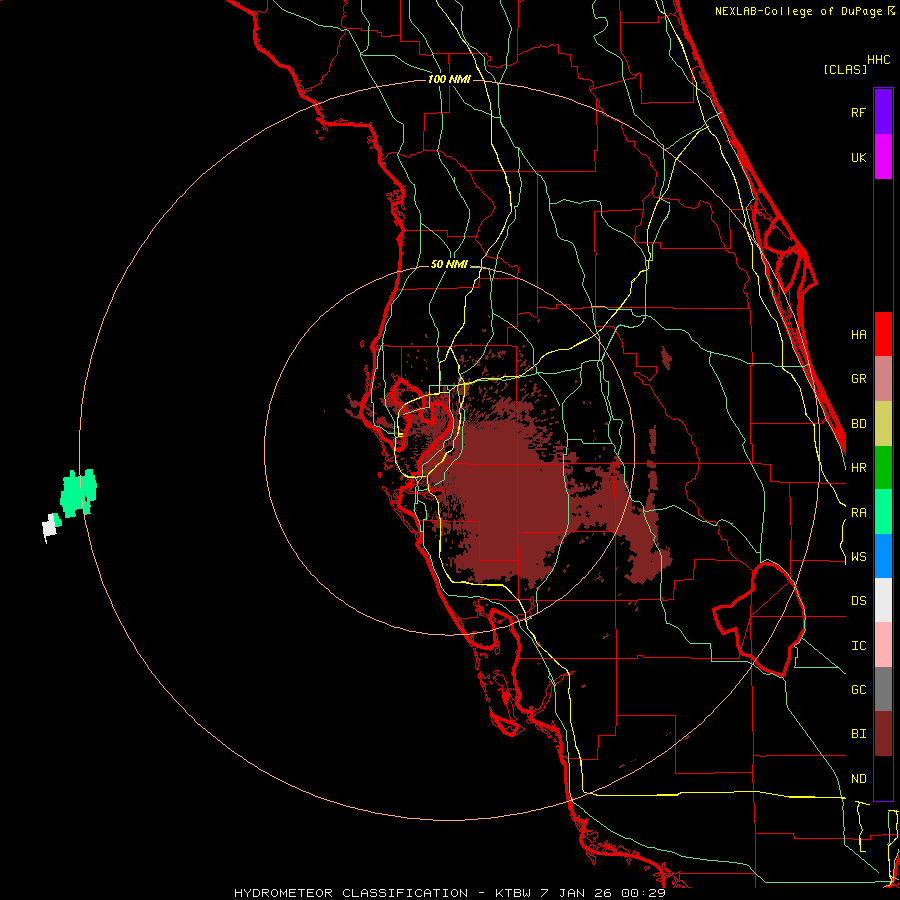Click the green rain echo offshore
This screenshot has width=900, height=900.
tap(79, 493)
